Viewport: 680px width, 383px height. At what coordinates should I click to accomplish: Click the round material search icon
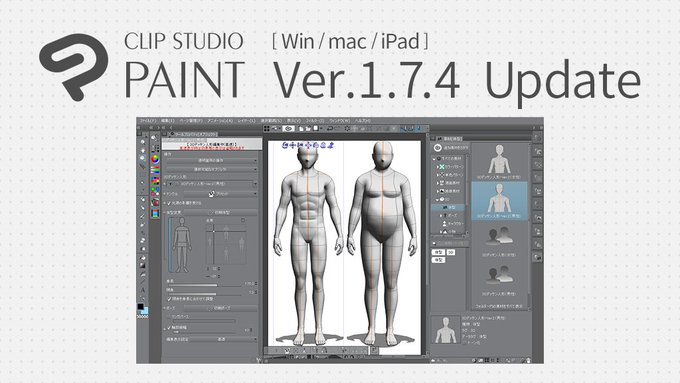[x=438, y=148]
